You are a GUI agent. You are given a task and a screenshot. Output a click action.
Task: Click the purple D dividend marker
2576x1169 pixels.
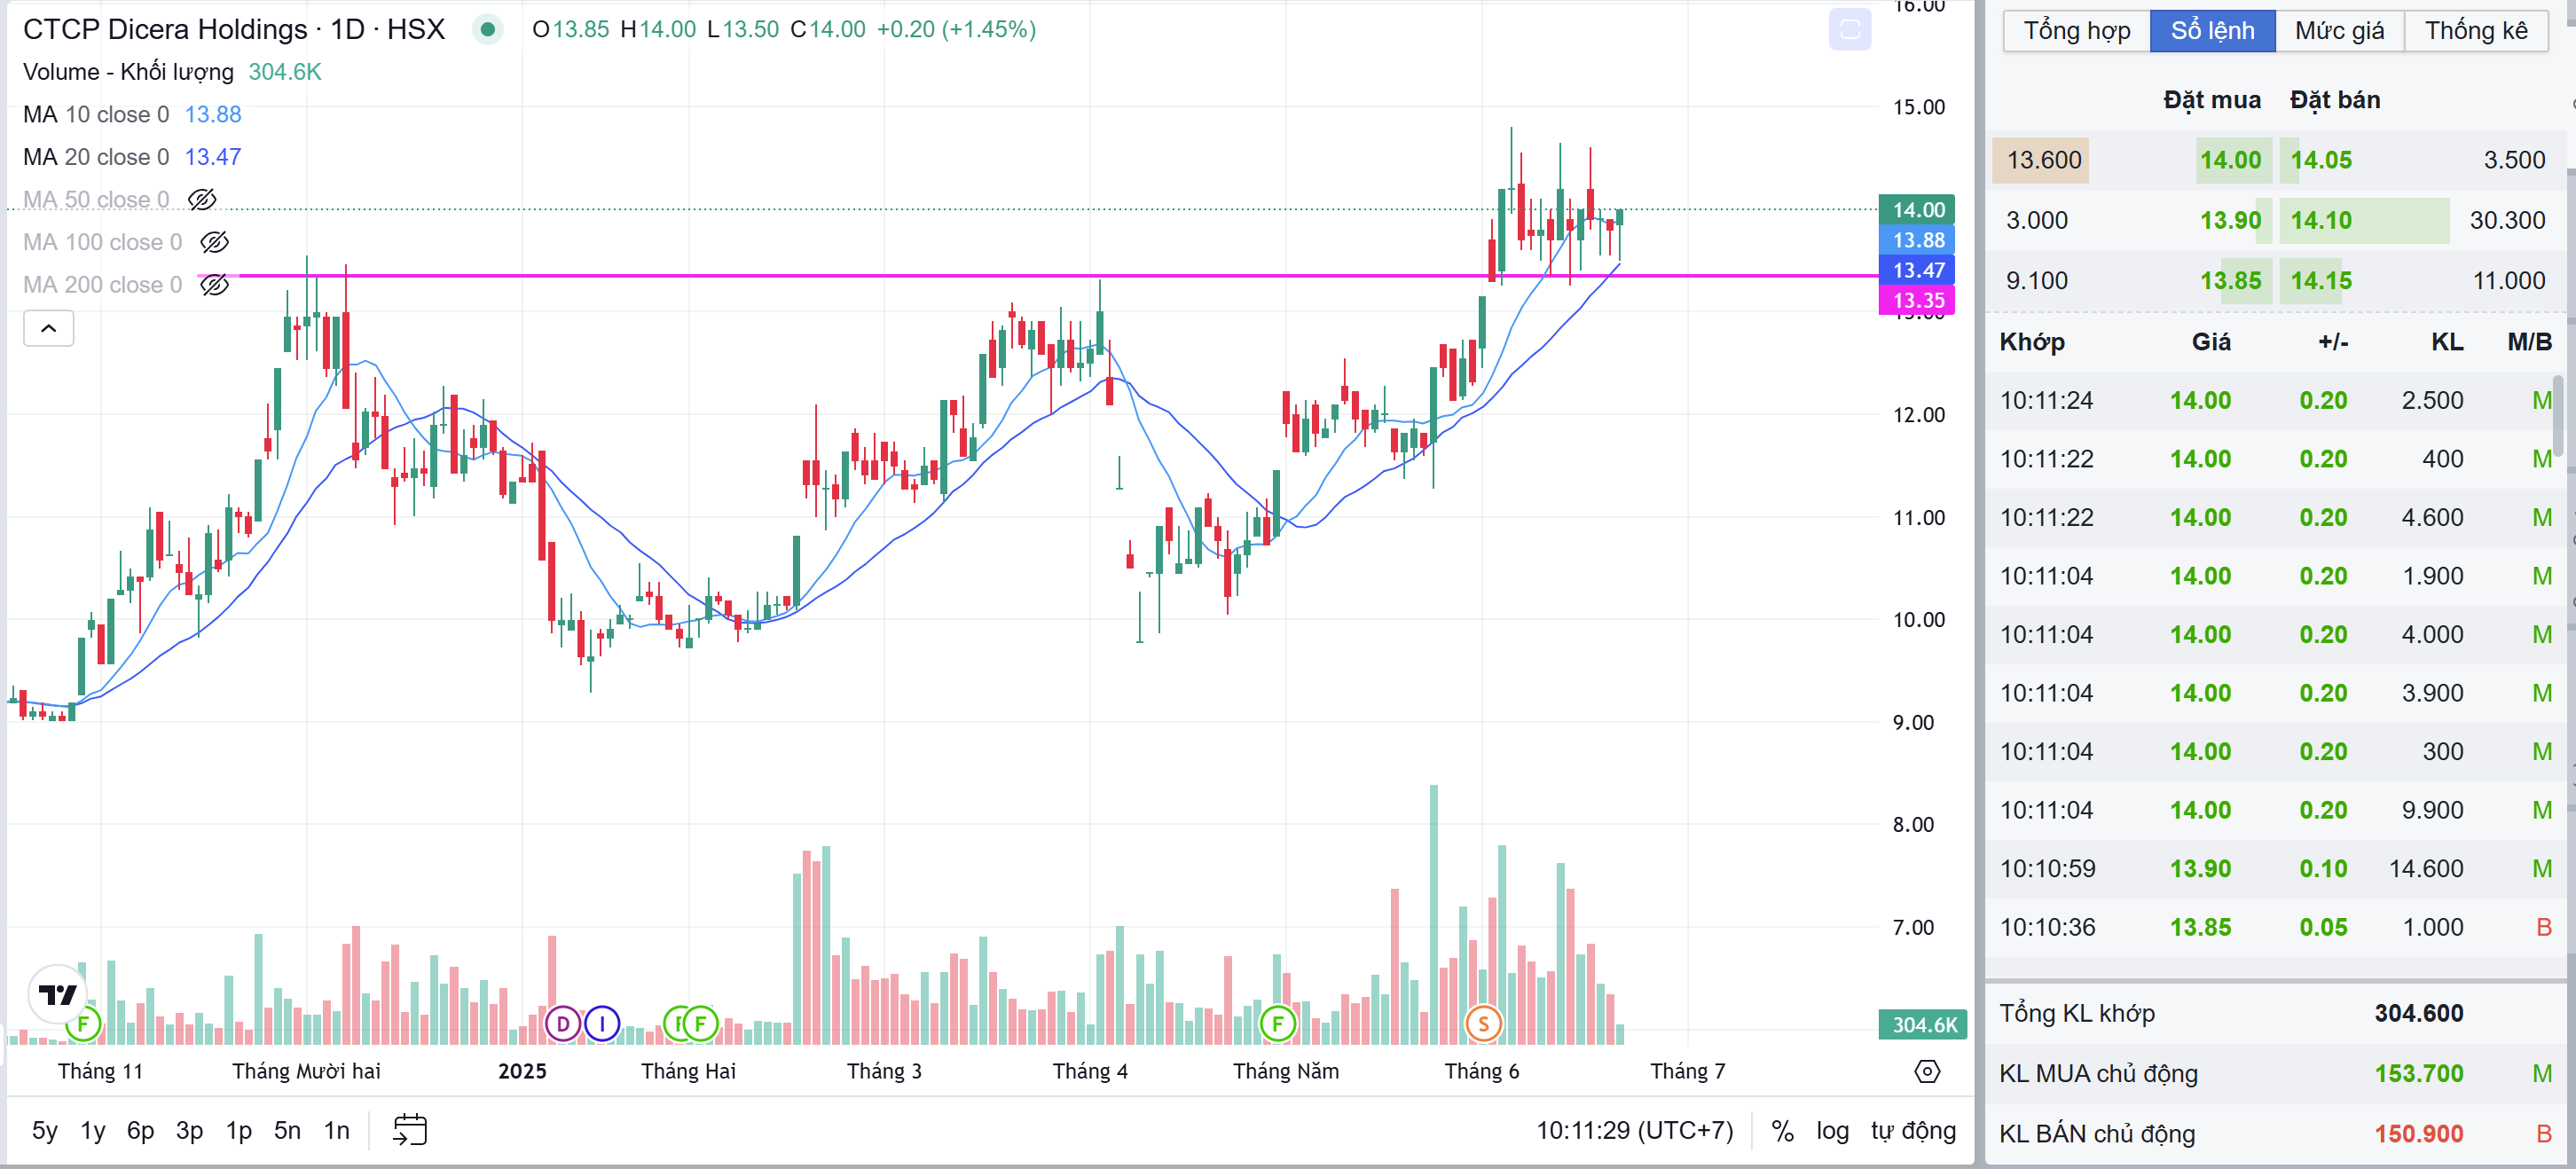563,1023
